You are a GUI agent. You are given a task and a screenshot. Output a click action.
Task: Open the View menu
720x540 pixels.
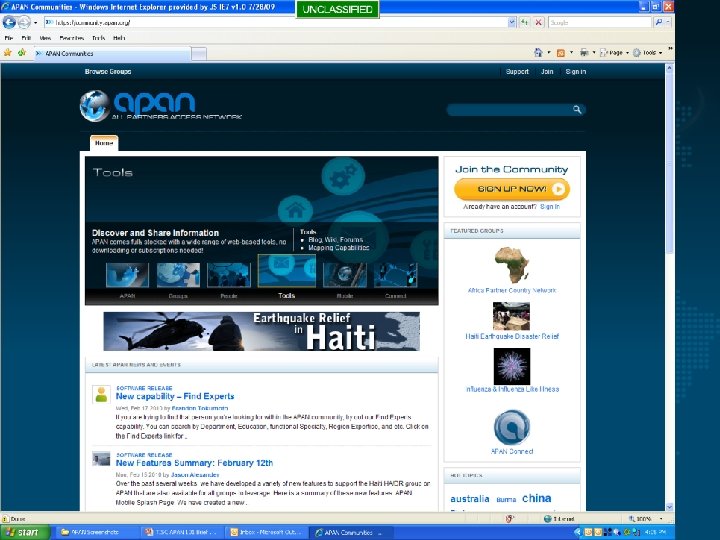(45, 38)
